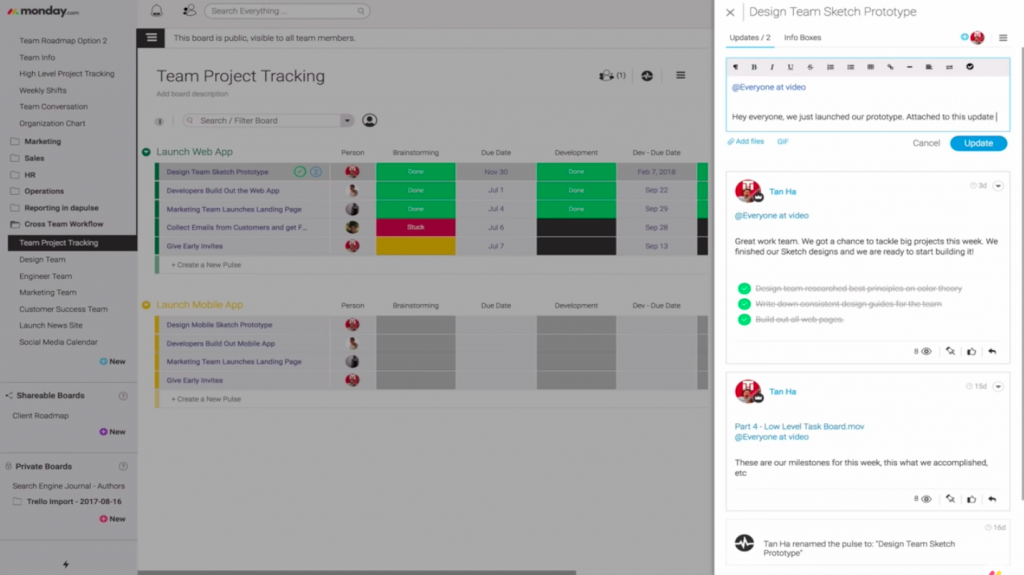Apply italic formatting in the editor toolbar
The width and height of the screenshot is (1024, 575).
pos(772,67)
